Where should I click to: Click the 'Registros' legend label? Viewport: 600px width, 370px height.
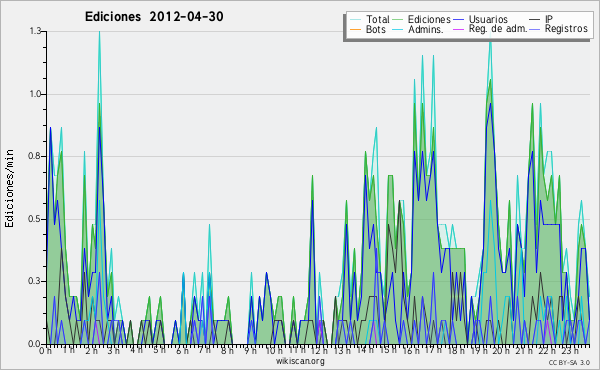click(566, 29)
